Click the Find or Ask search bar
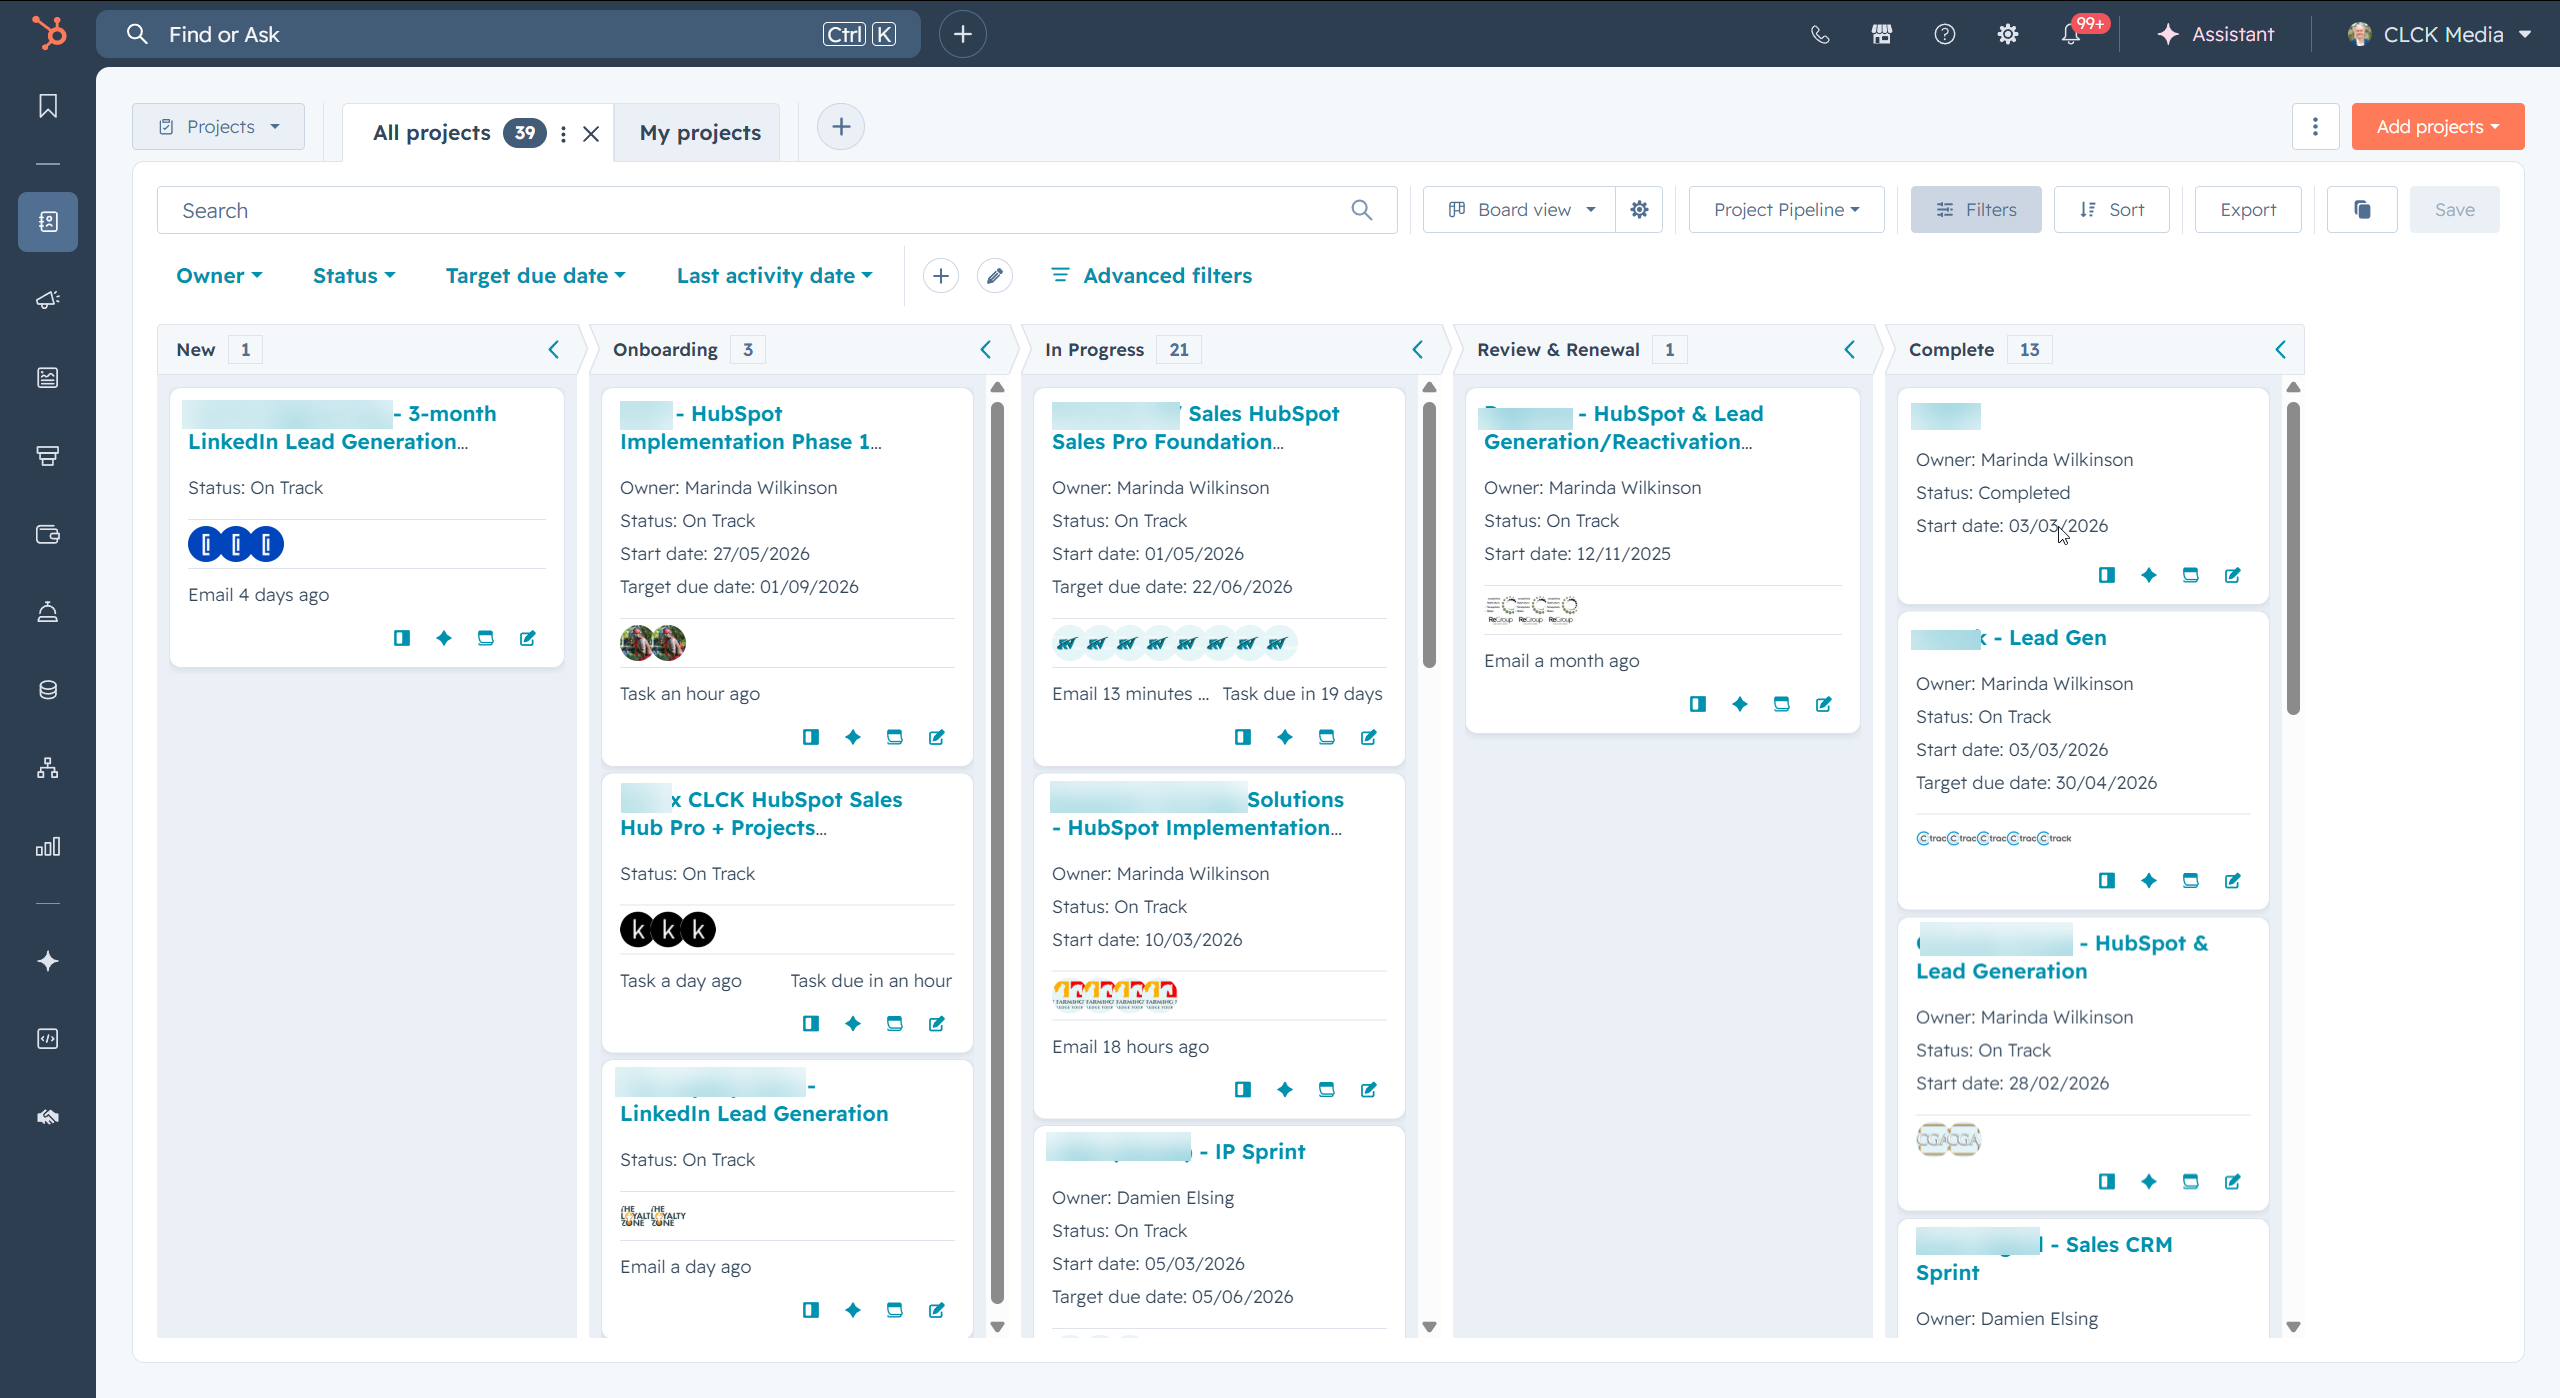This screenshot has height=1398, width=2560. pyautogui.click(x=508, y=34)
